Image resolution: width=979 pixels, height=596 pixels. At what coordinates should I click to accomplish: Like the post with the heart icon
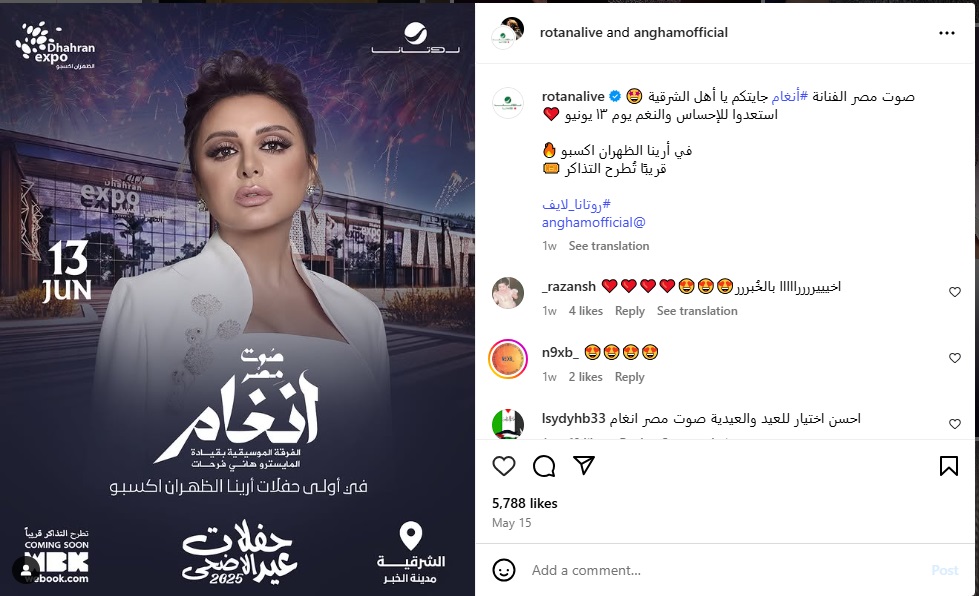point(504,466)
